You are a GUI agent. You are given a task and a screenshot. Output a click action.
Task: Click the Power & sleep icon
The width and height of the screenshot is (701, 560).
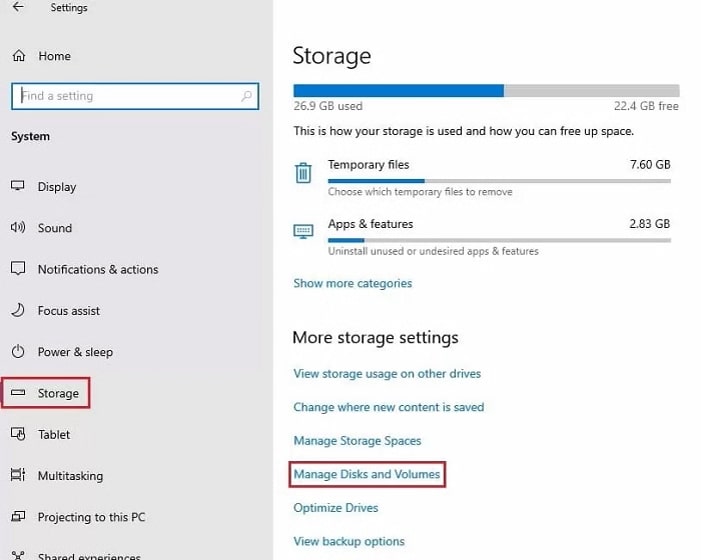[18, 351]
